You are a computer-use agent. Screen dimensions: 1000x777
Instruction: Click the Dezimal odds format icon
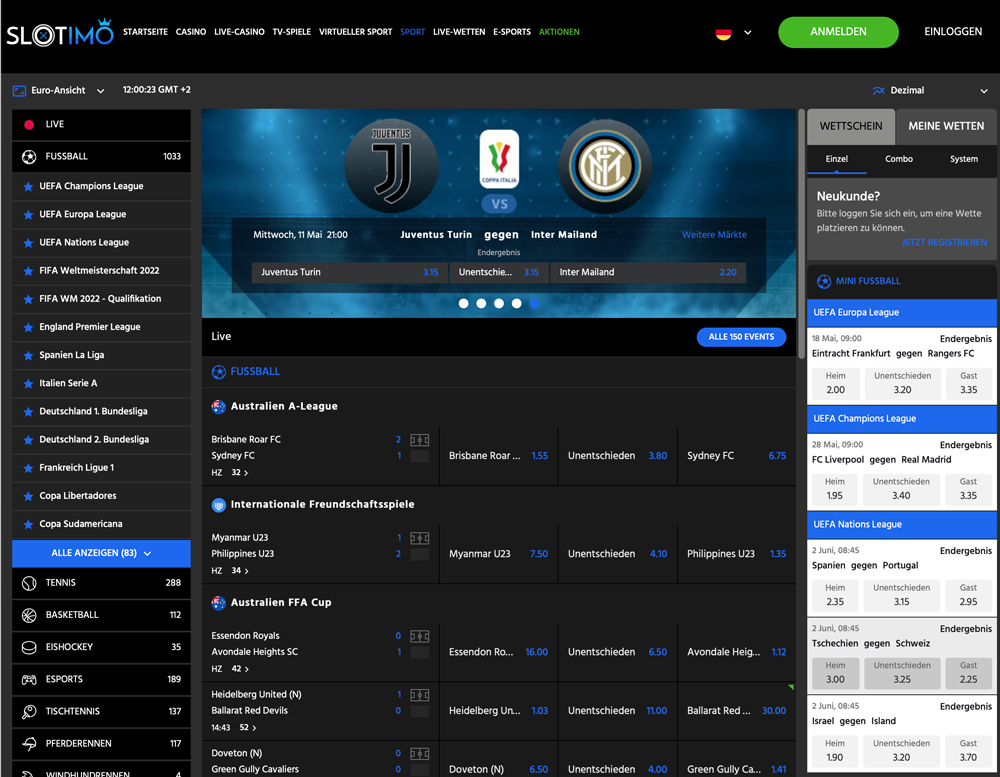click(878, 91)
